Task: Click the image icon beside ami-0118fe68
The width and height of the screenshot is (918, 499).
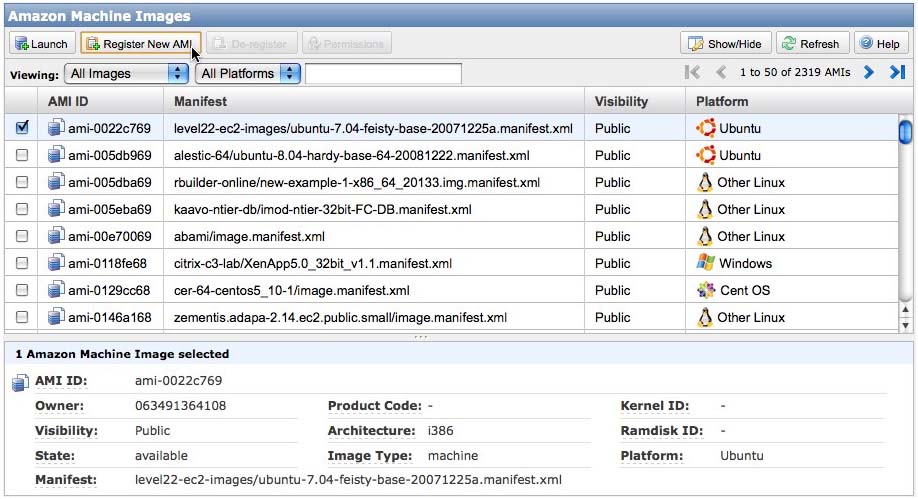Action: 56,262
